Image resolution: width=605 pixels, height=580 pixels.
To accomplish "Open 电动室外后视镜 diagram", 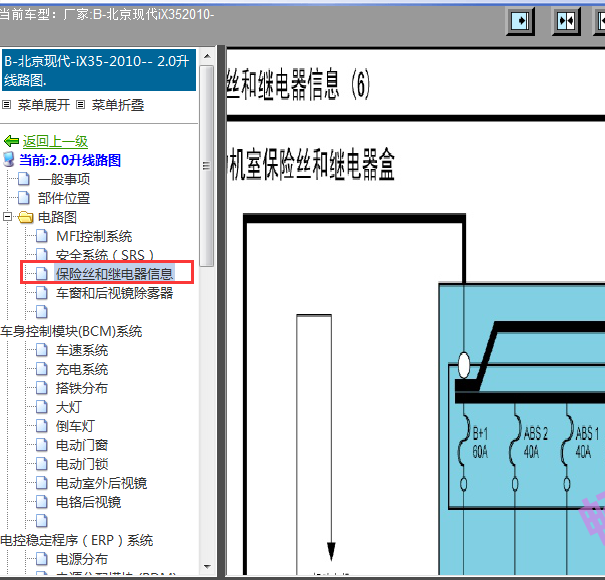I will (101, 483).
